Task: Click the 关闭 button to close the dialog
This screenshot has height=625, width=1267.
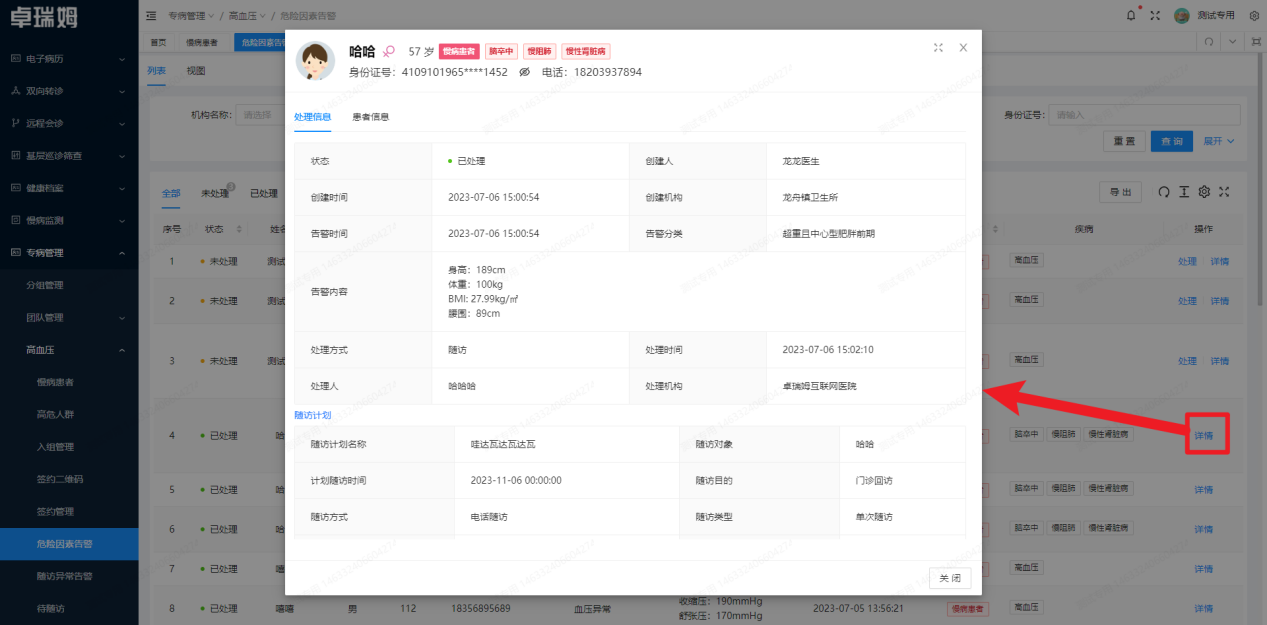Action: (948, 577)
